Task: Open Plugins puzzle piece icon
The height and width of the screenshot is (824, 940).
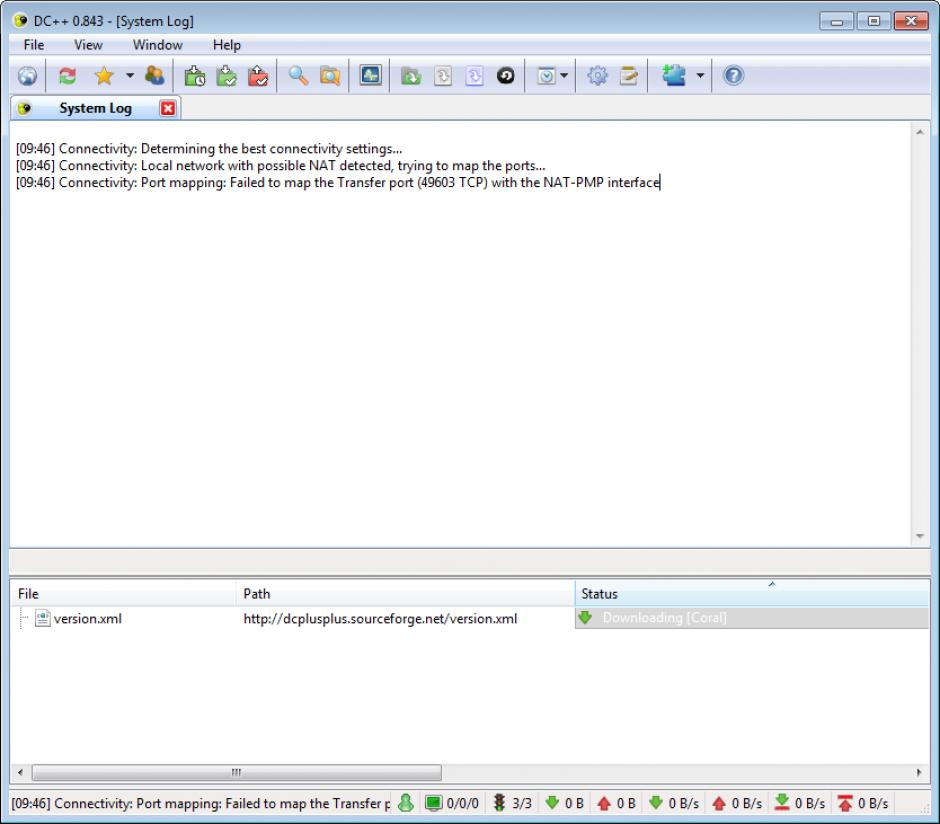Action: coord(674,76)
